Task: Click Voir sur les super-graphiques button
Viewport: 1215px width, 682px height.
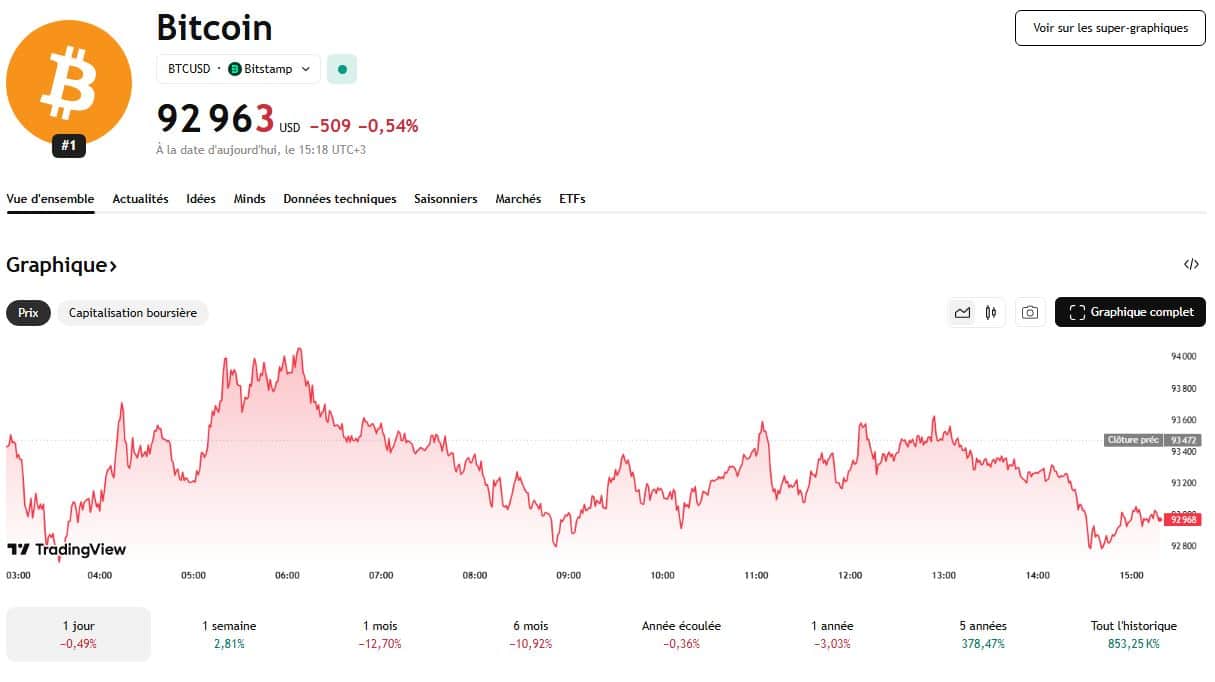Action: click(1110, 28)
